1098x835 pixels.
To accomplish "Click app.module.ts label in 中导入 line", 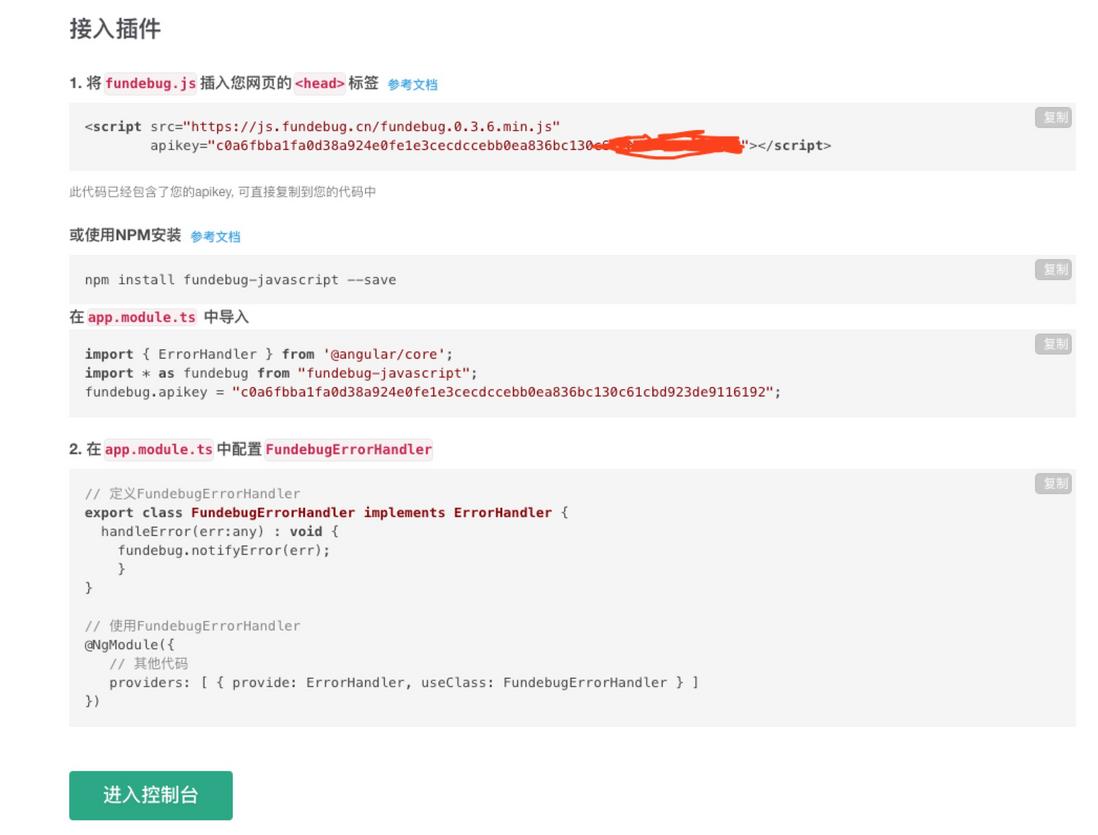I will pos(141,317).
